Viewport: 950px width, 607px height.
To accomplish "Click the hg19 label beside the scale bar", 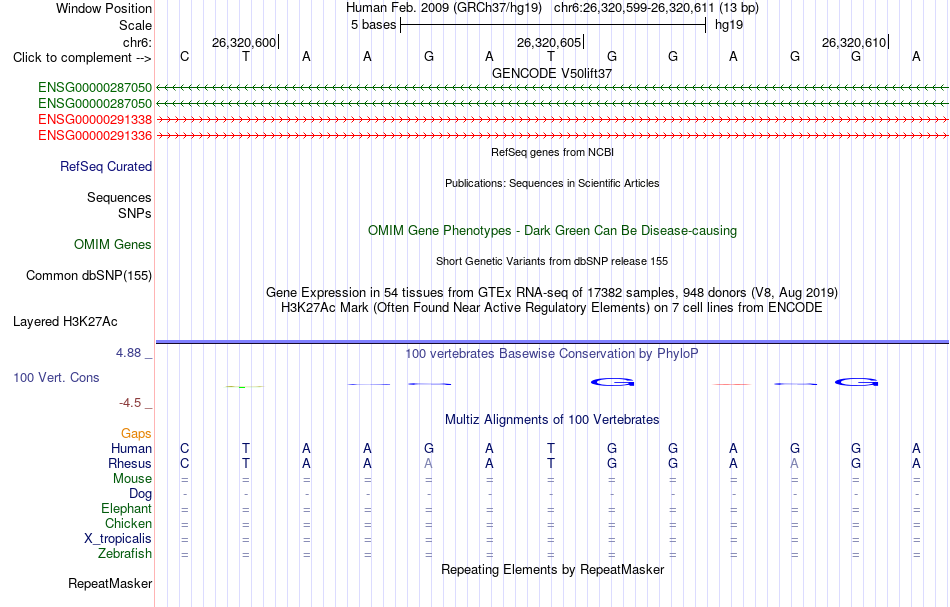I will click(729, 25).
